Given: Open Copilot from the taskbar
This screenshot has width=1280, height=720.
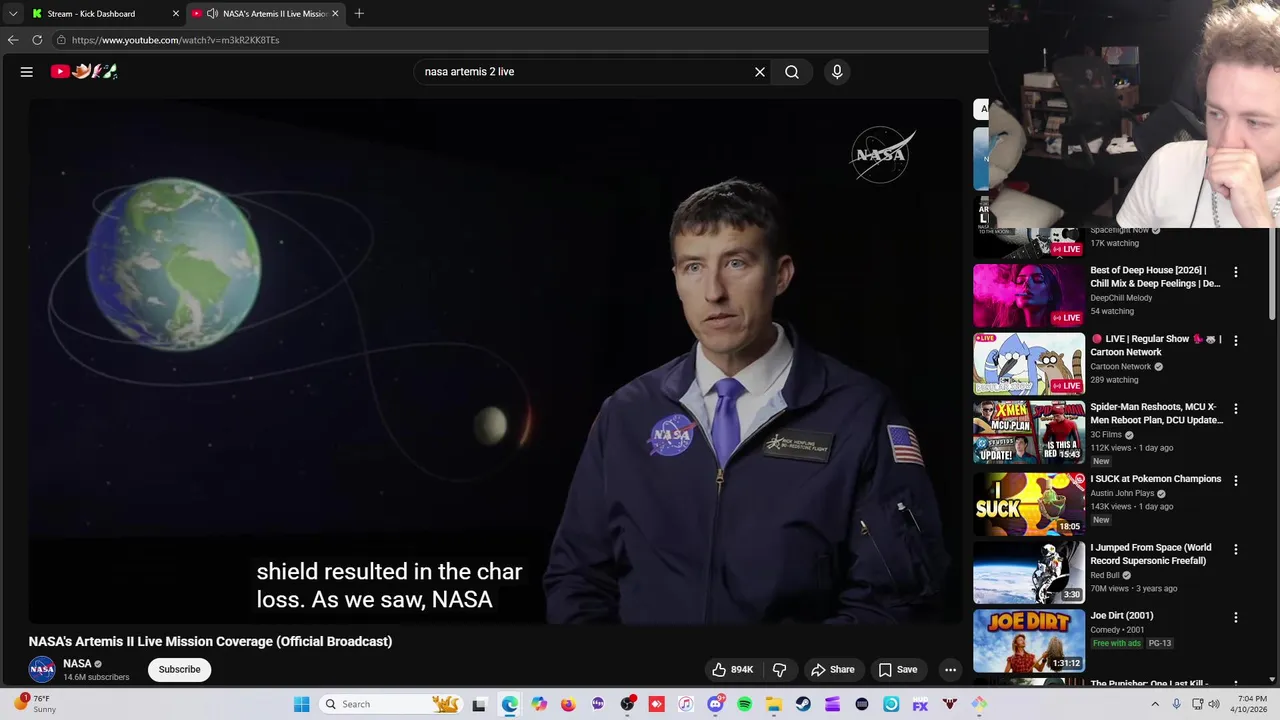Looking at the screenshot, I should tap(539, 704).
